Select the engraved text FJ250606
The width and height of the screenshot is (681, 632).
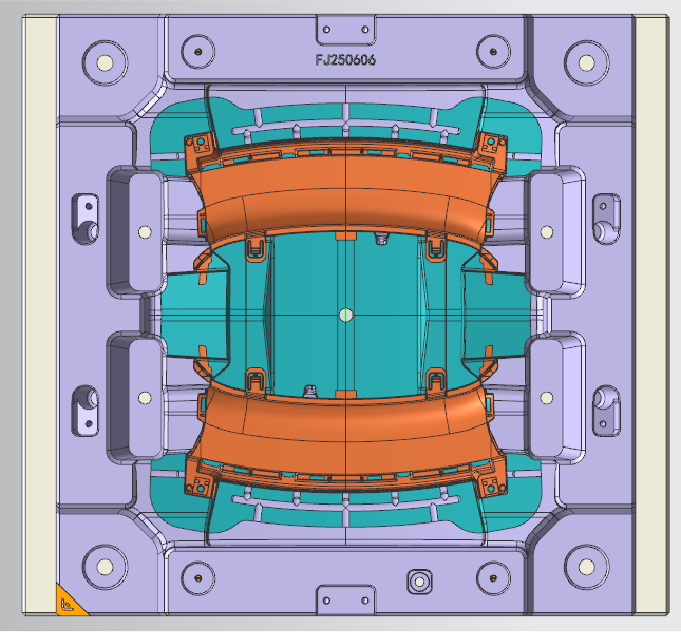click(x=346, y=60)
